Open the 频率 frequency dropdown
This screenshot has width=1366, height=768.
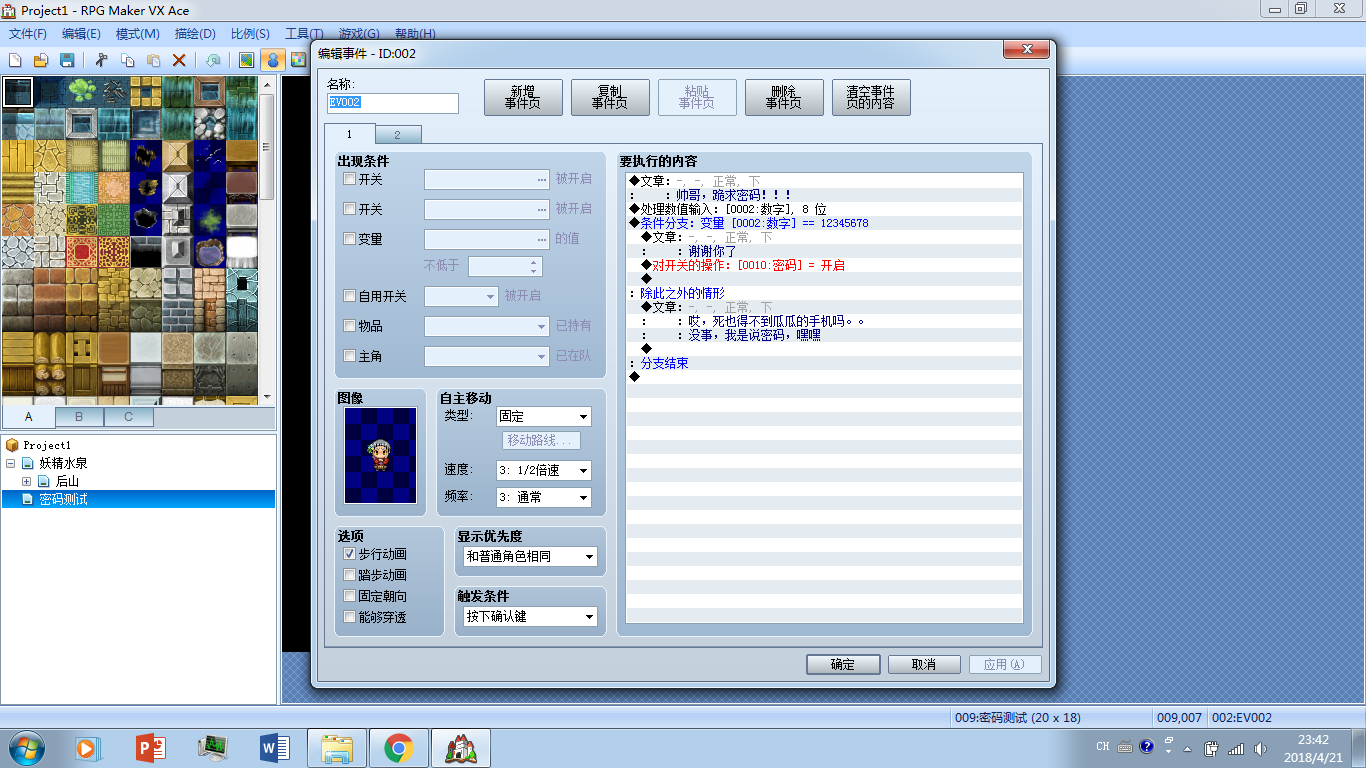(x=544, y=497)
